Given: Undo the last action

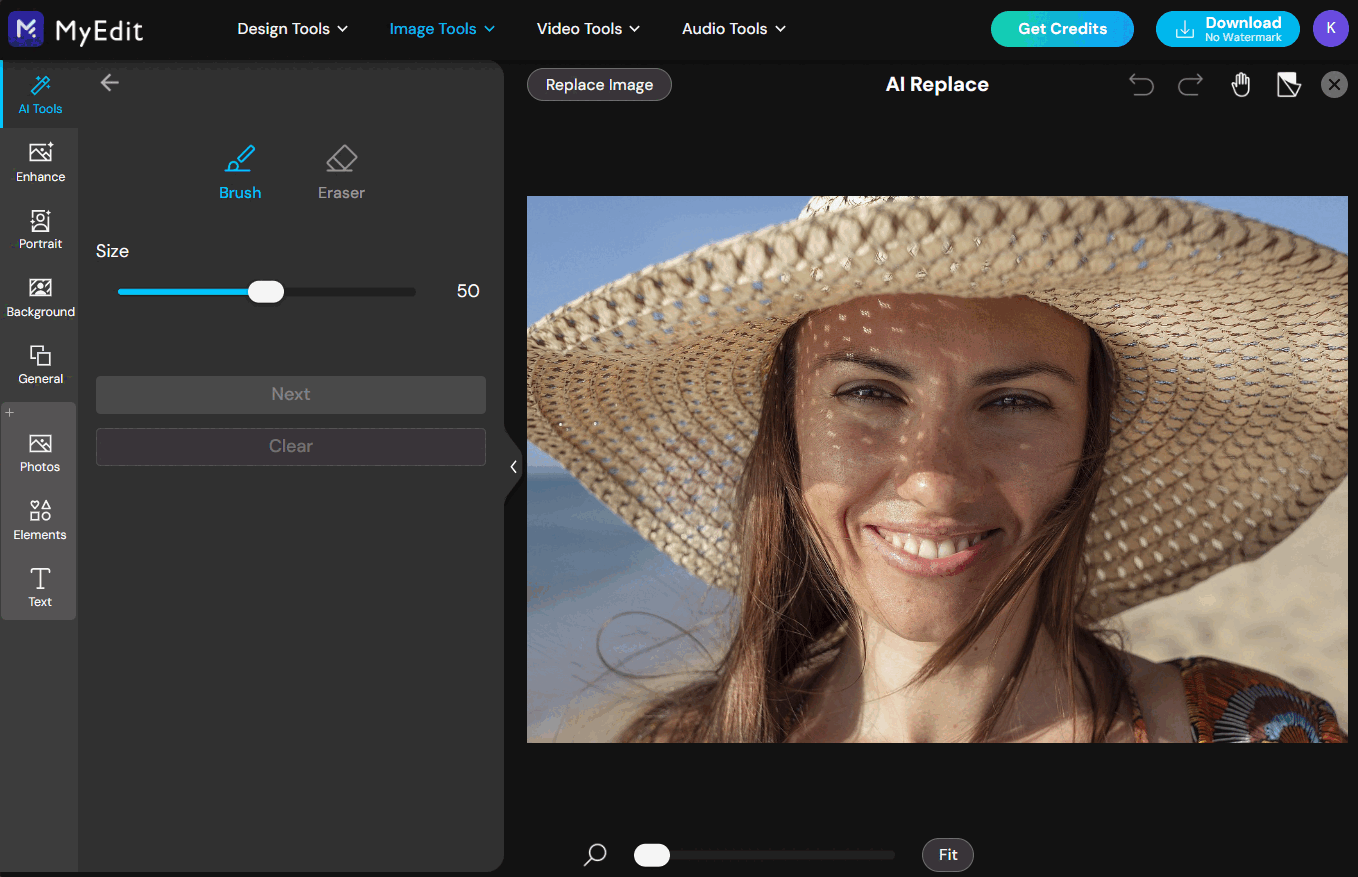Looking at the screenshot, I should click(x=1141, y=85).
